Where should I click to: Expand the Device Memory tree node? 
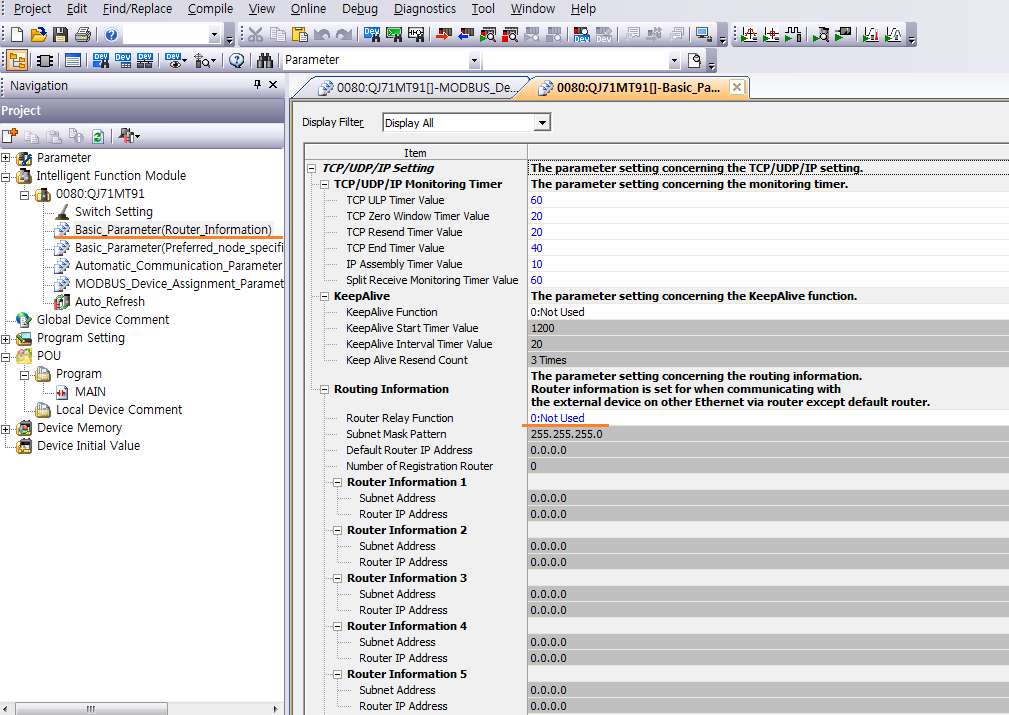(7, 428)
